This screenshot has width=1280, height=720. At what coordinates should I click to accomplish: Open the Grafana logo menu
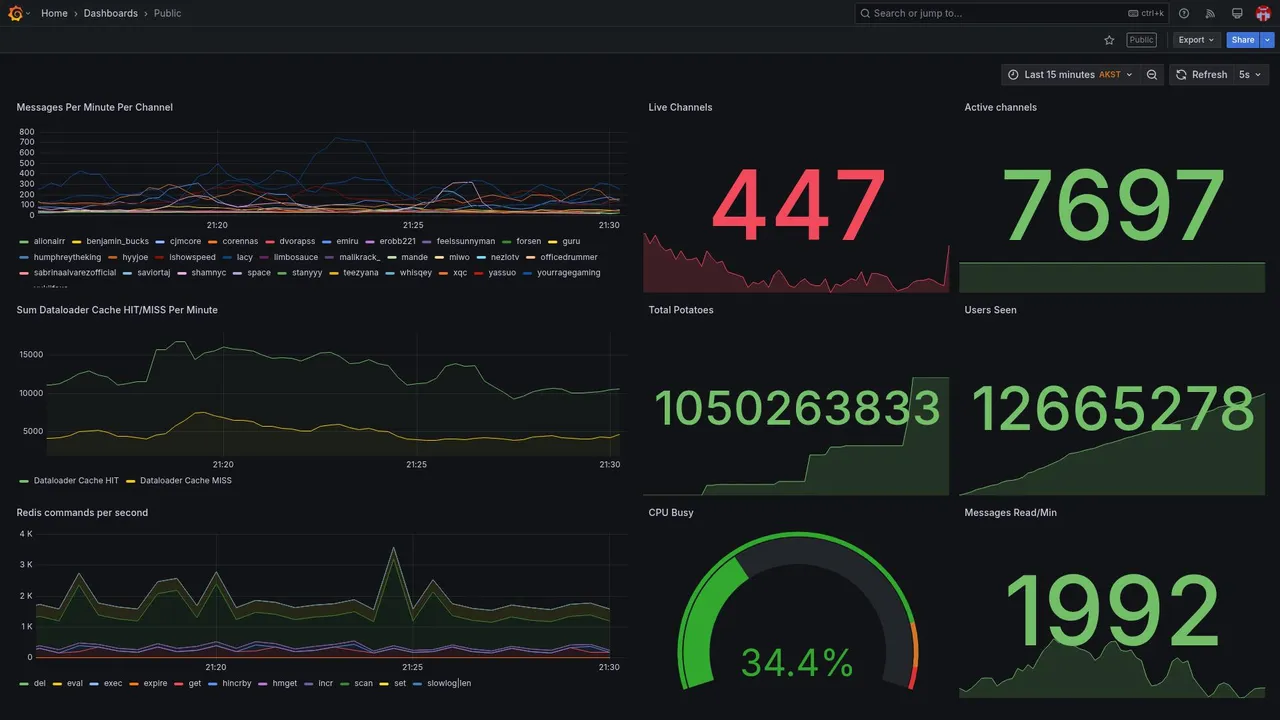(x=16, y=13)
